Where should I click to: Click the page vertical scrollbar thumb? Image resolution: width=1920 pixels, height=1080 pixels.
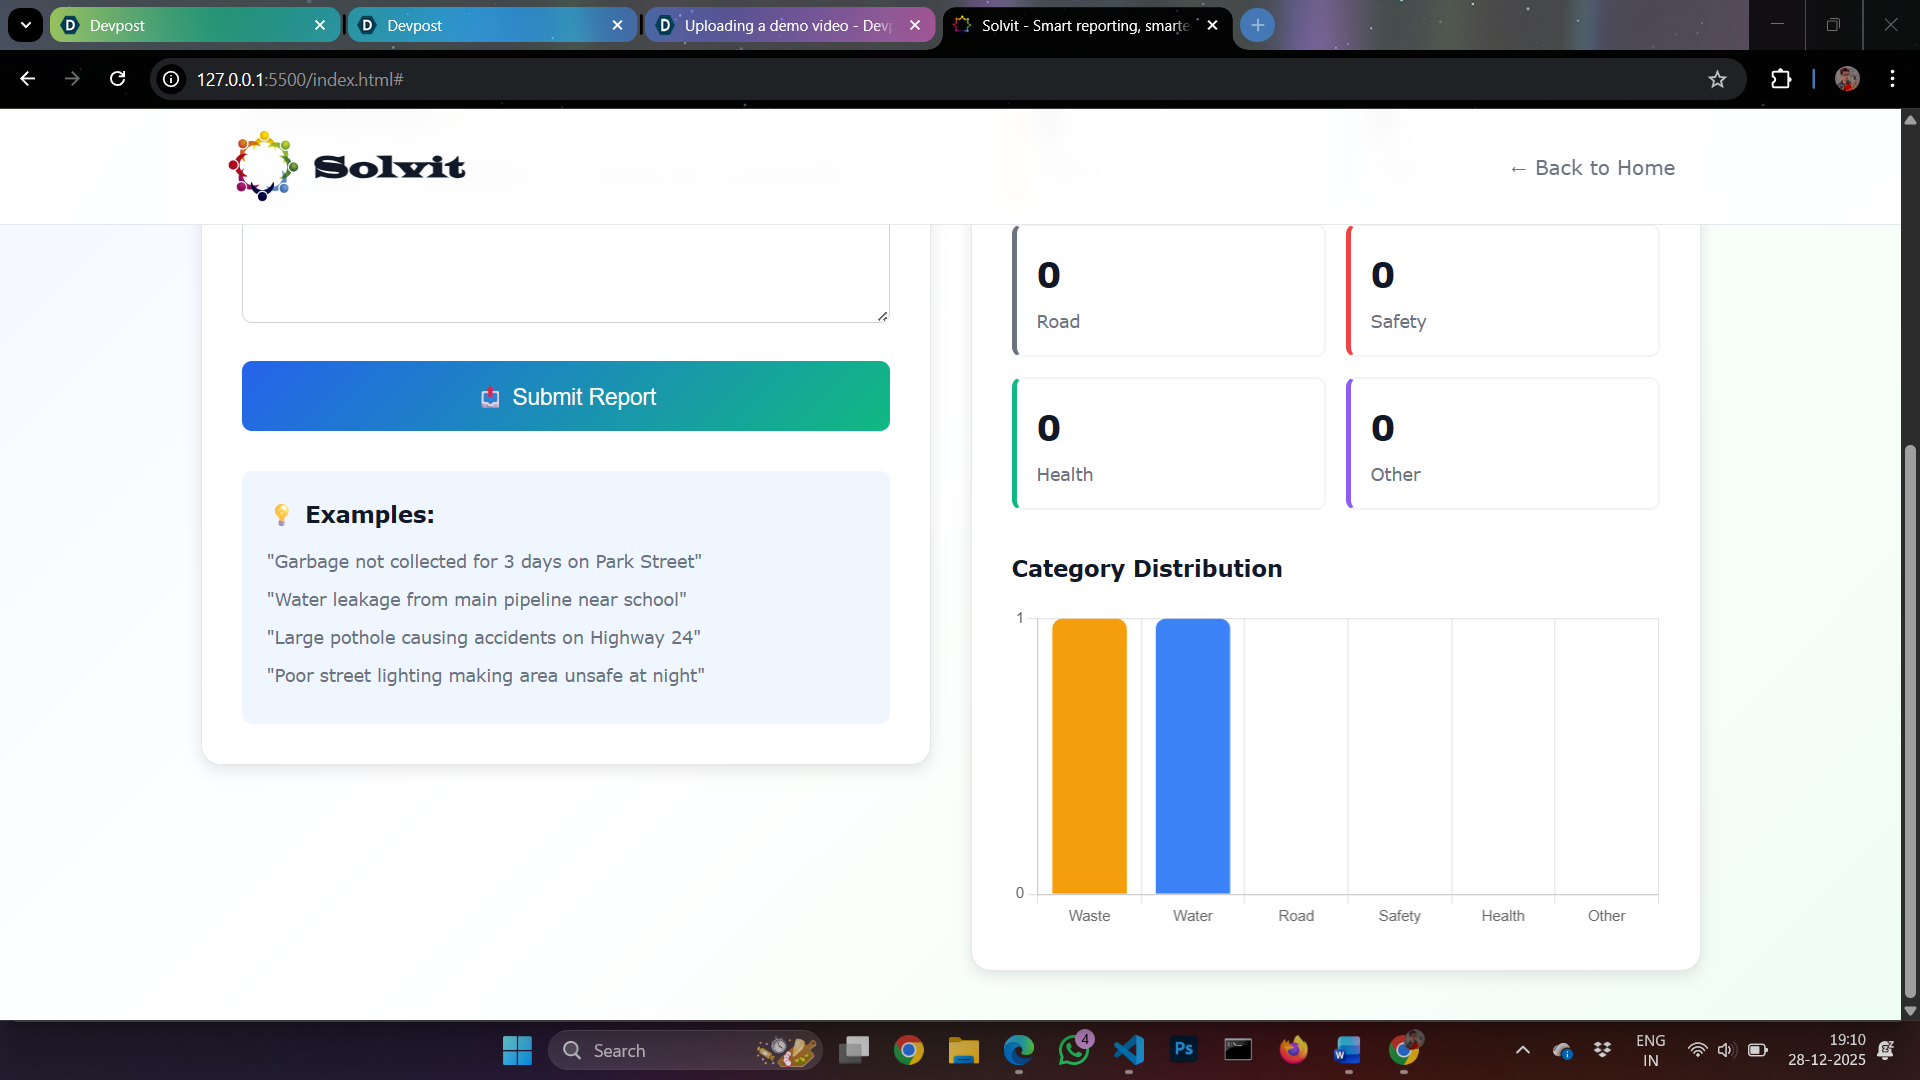tap(1910, 720)
